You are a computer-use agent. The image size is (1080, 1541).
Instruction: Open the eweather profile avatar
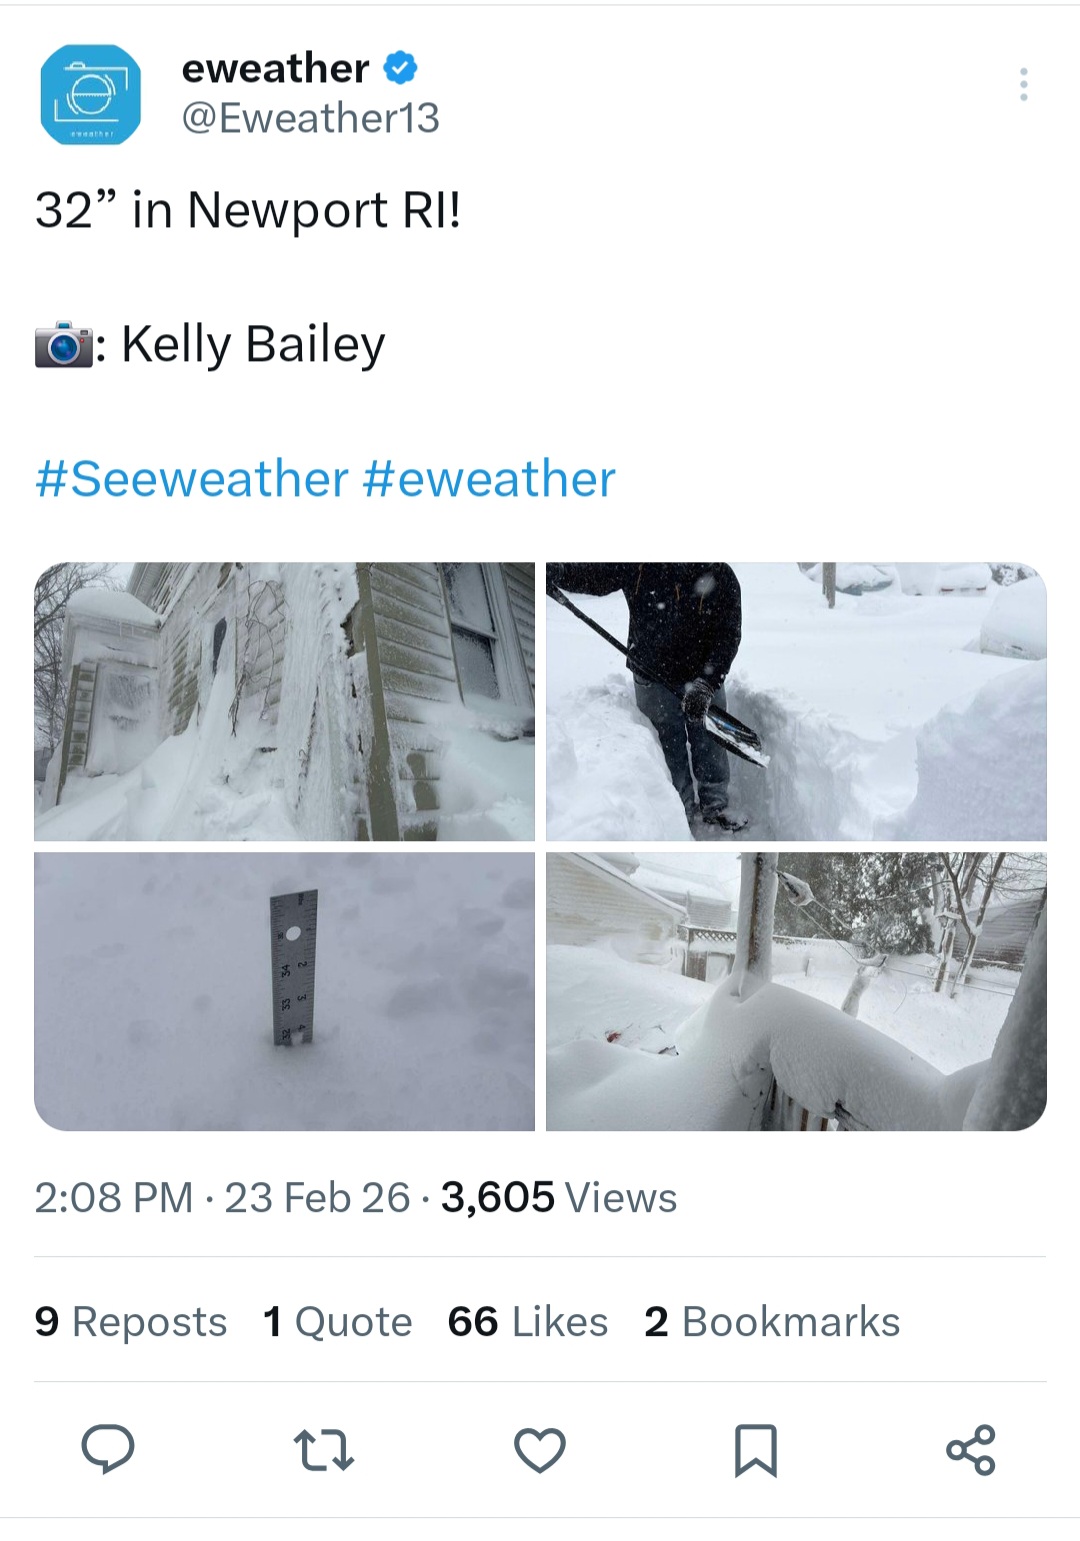90,95
